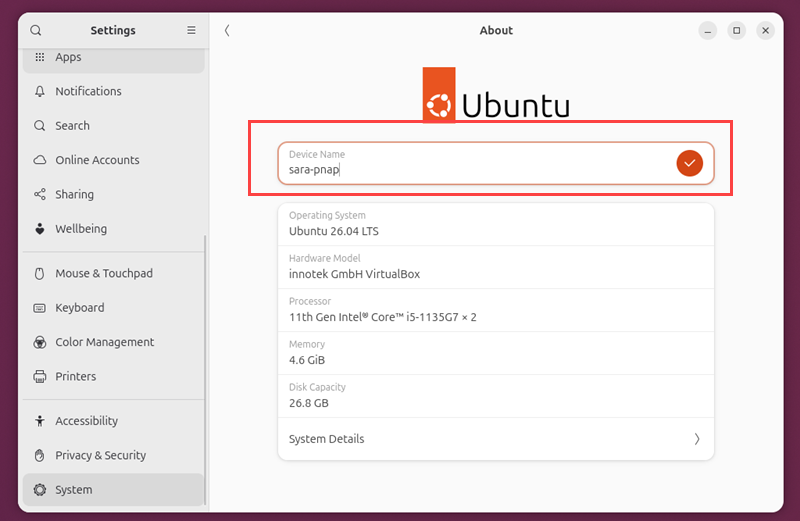
Task: Open Privacy & Security settings
Action: (x=113, y=455)
